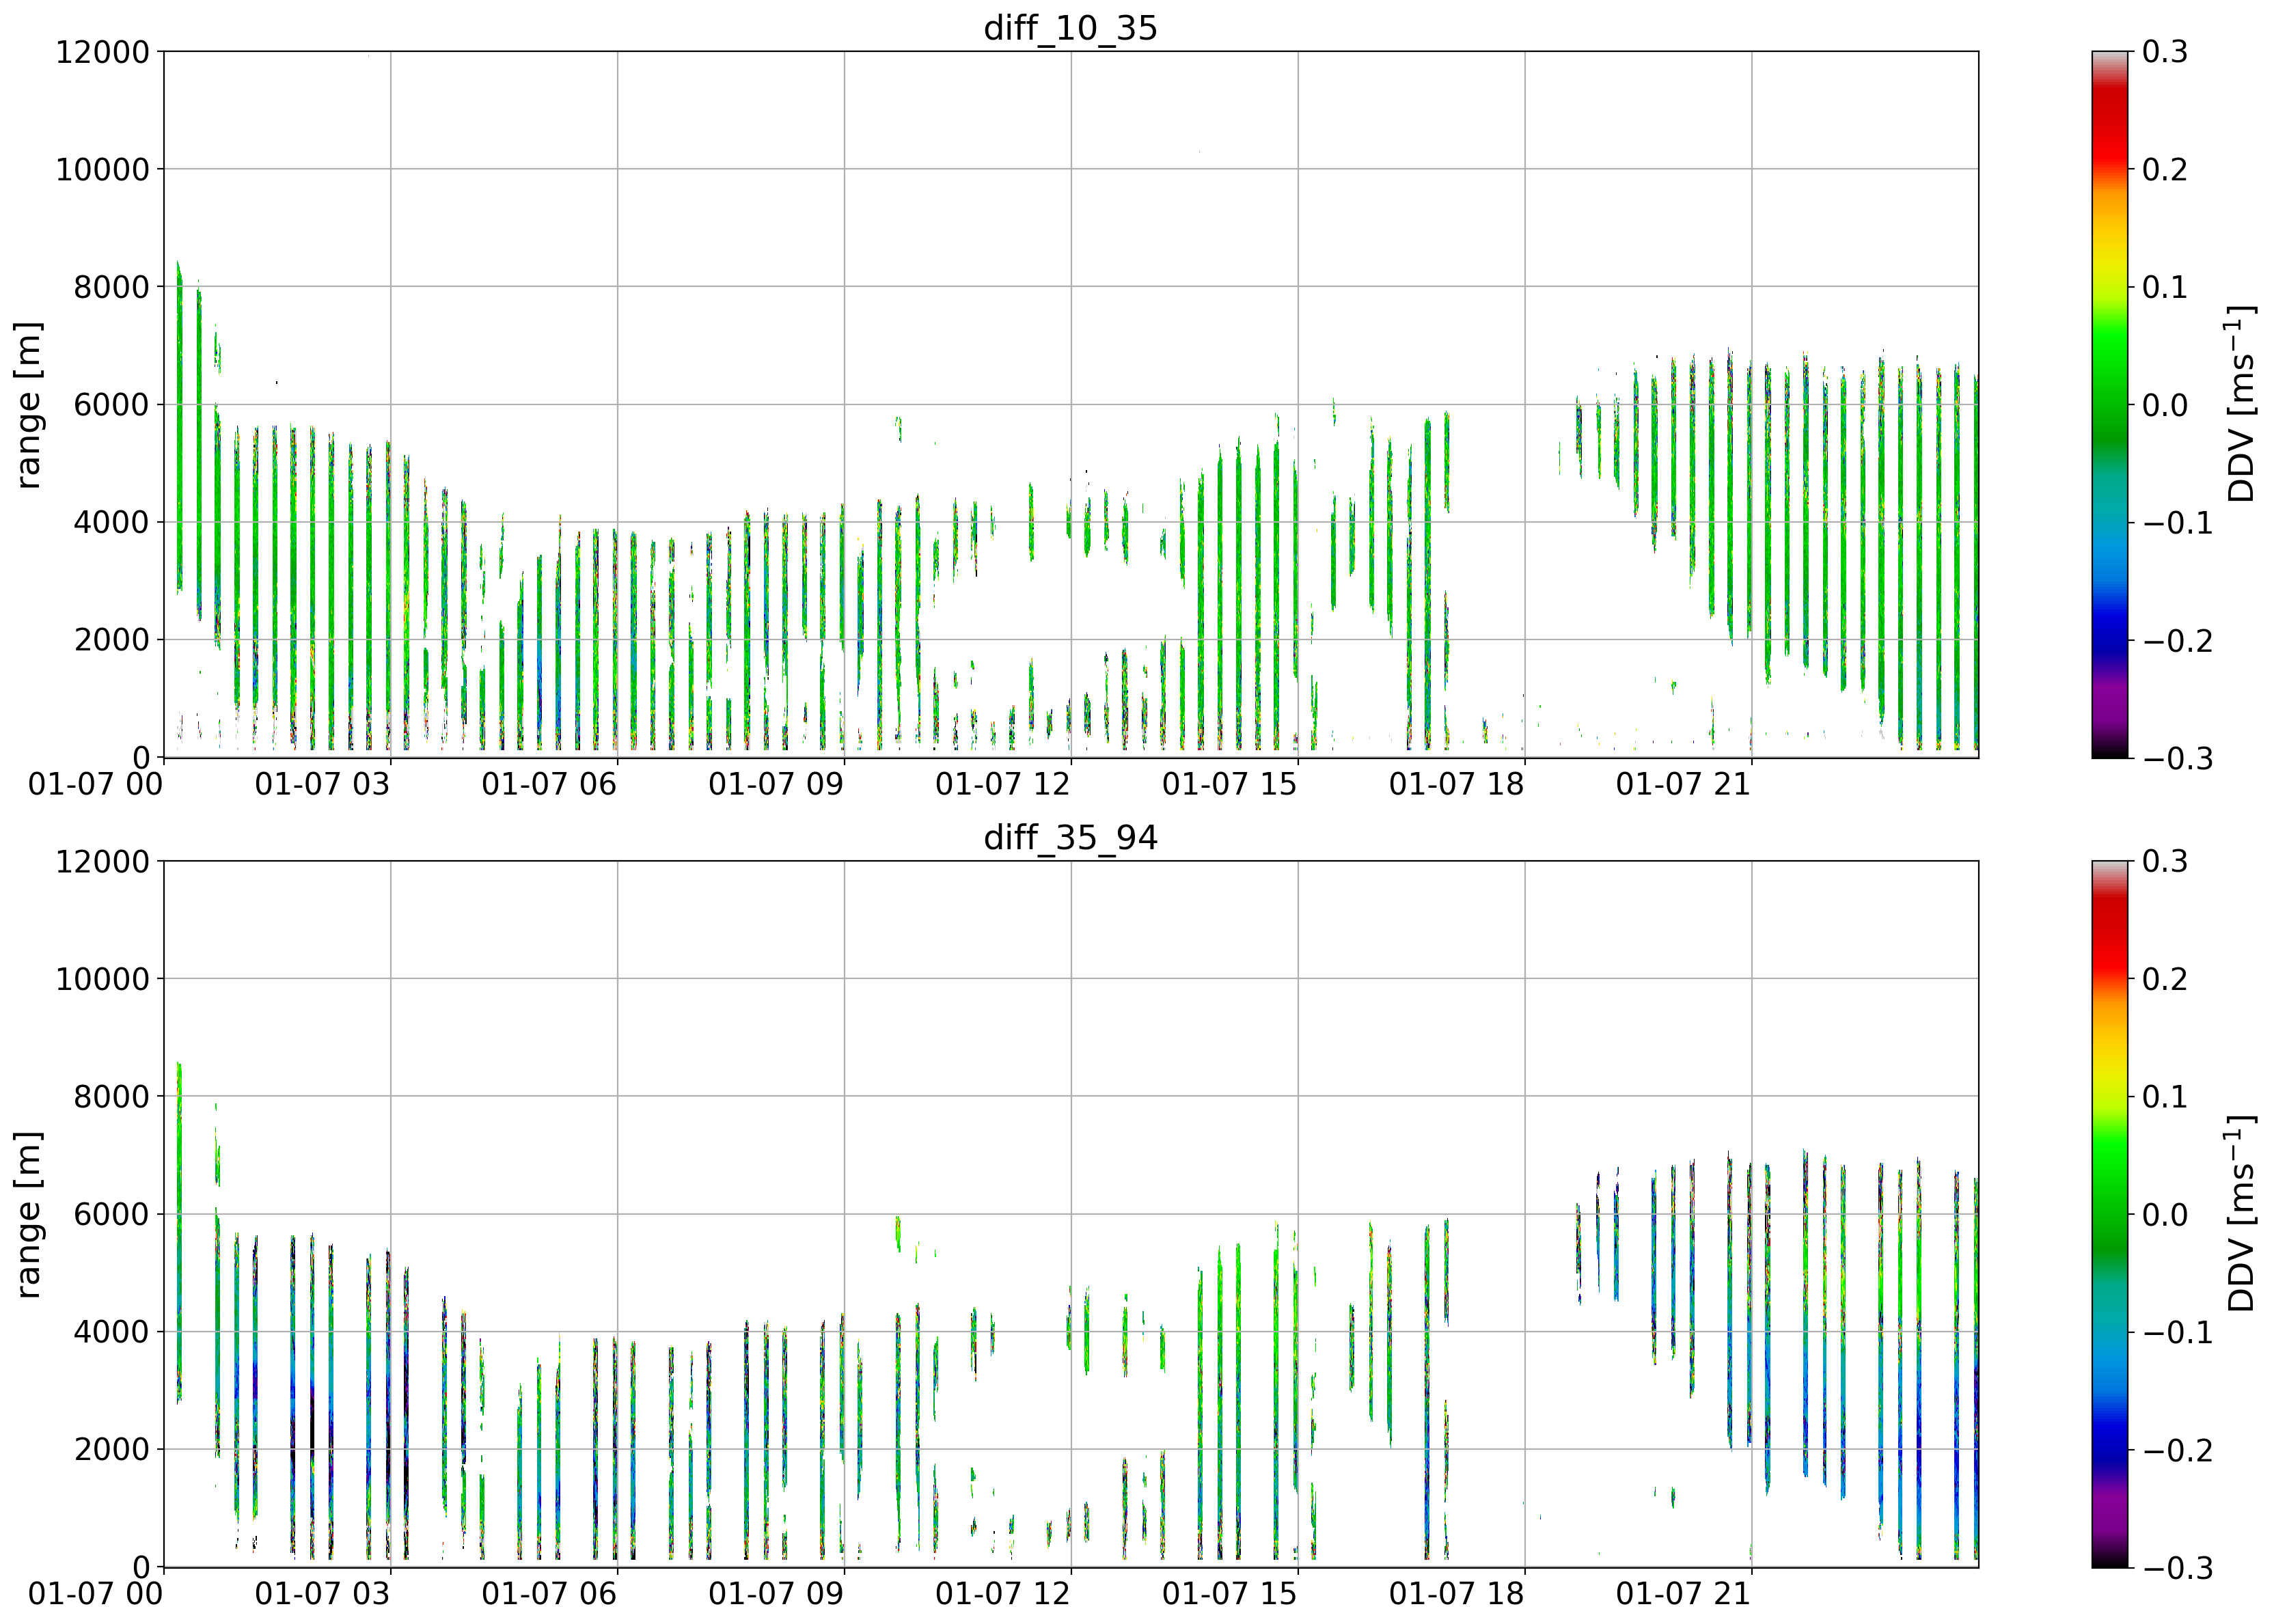This screenshot has width=2274, height=1624.
Task: Click the bottom plot 2000 y-axis tick
Action: click(111, 1450)
